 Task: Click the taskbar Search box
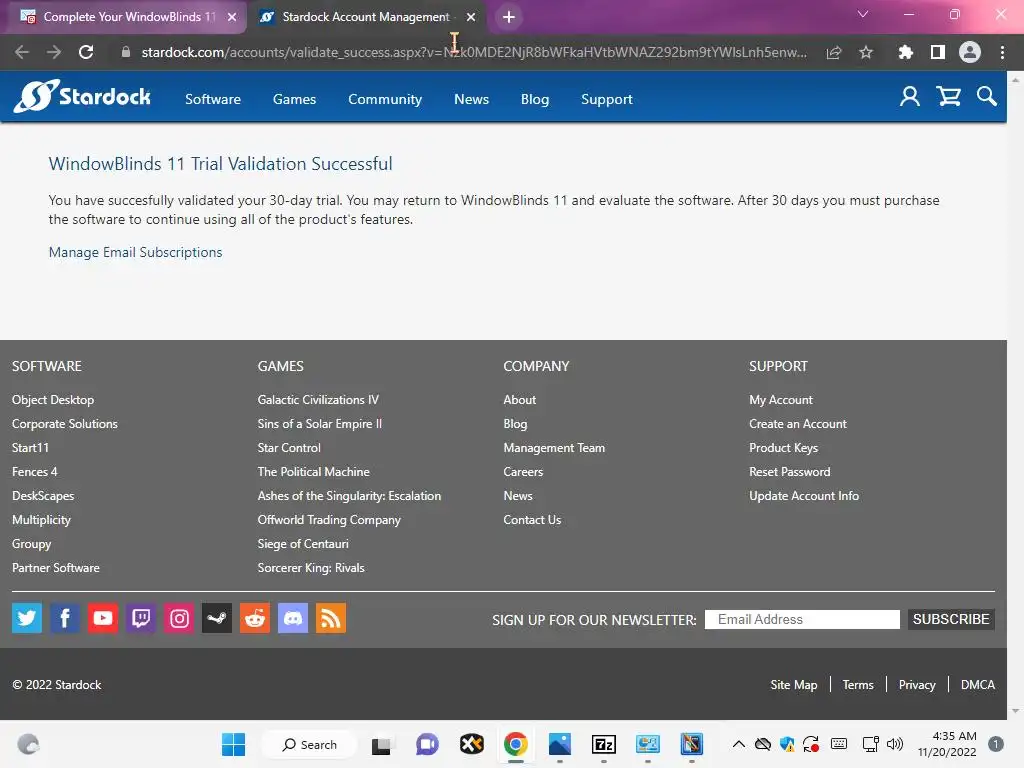310,744
